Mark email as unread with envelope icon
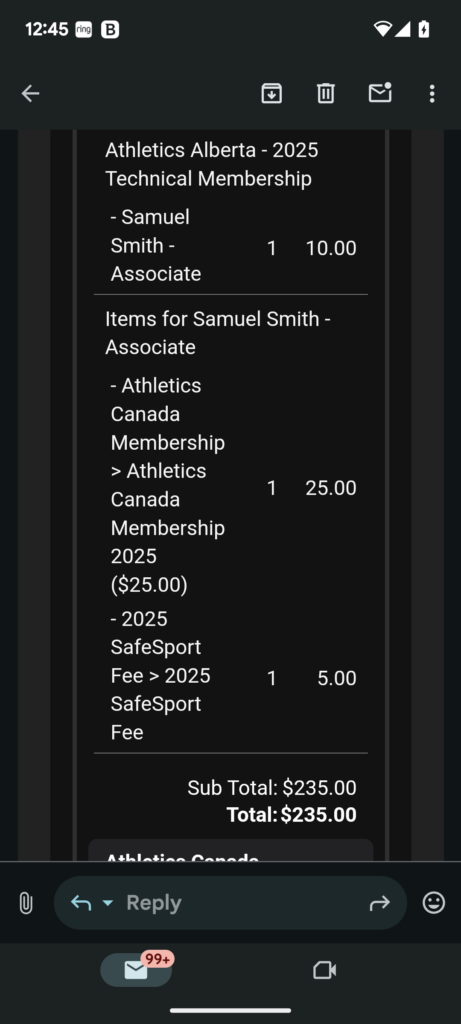Viewport: 461px width, 1024px height. 380,93
